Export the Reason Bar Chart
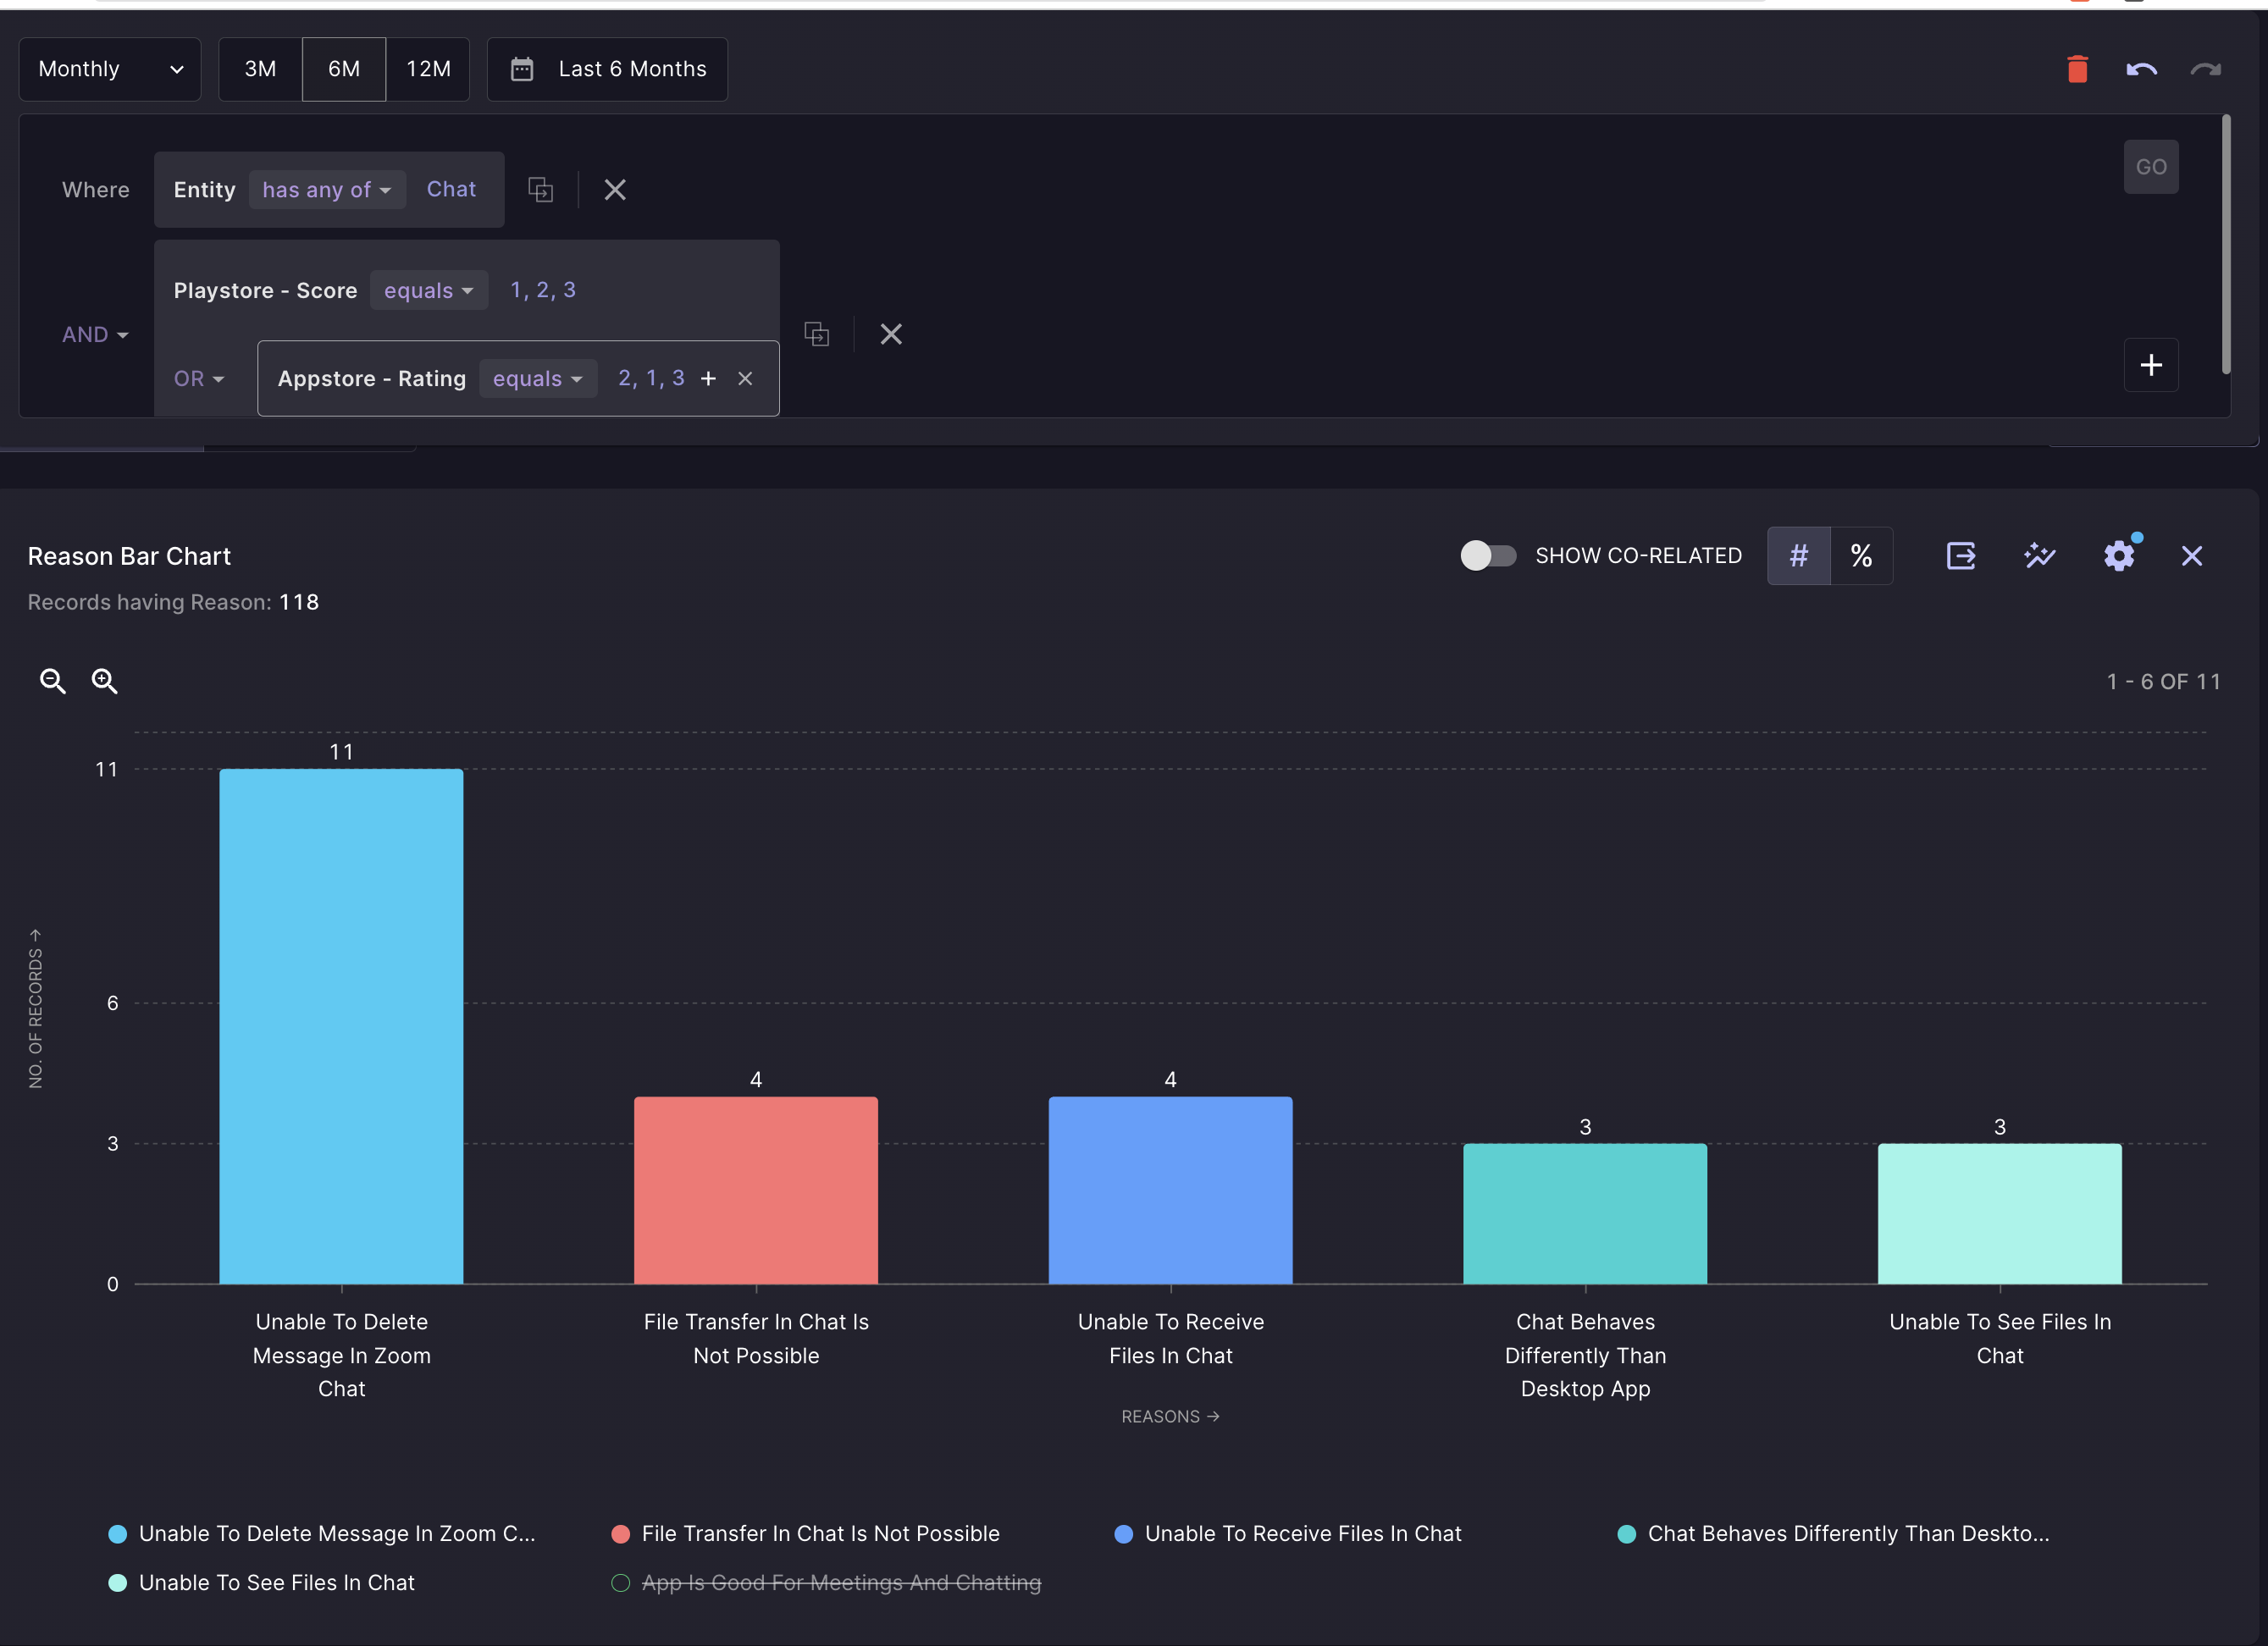2268x1646 pixels. pos(1960,556)
